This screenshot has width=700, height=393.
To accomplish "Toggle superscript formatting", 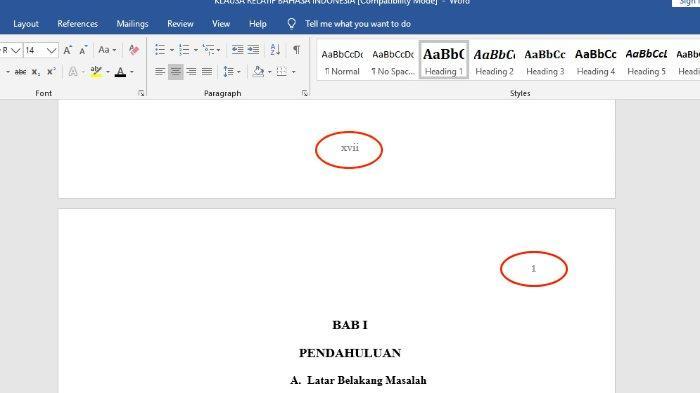I will (x=51, y=71).
